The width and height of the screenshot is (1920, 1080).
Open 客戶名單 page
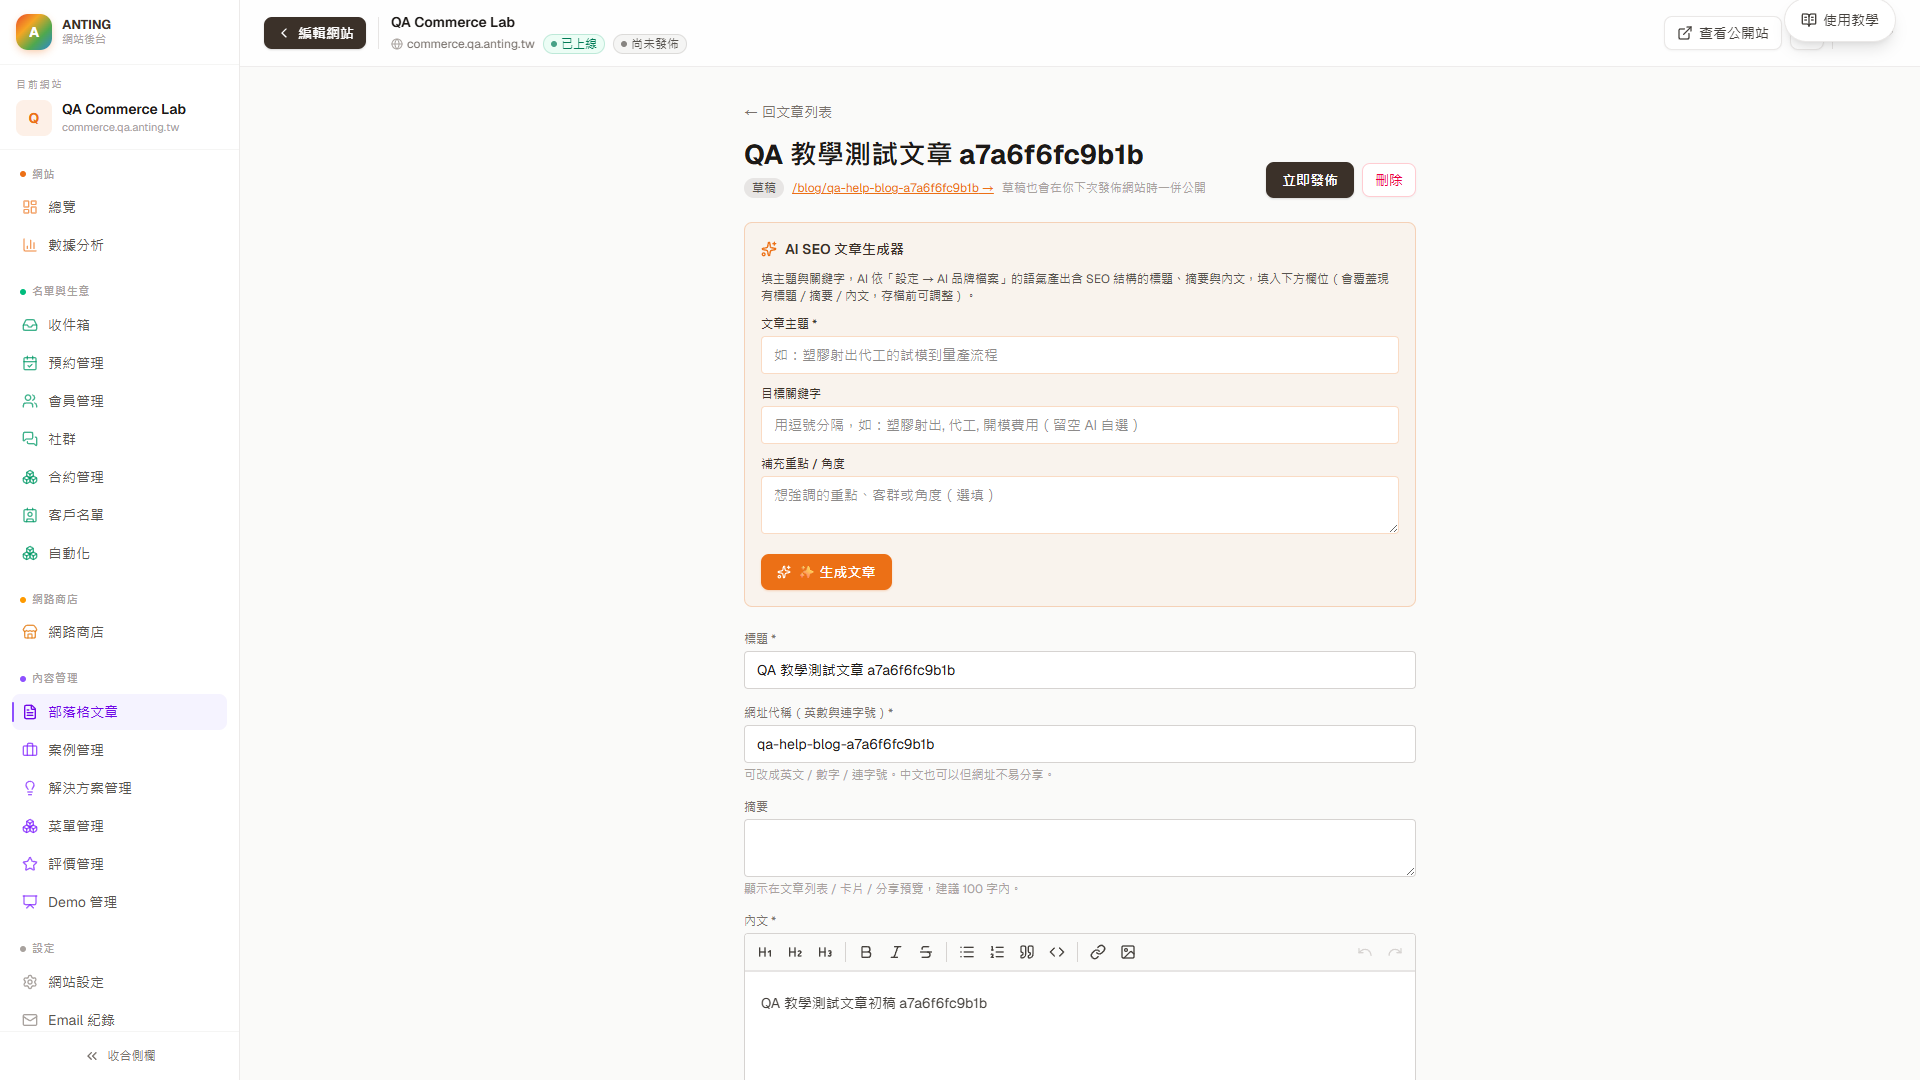click(x=120, y=515)
